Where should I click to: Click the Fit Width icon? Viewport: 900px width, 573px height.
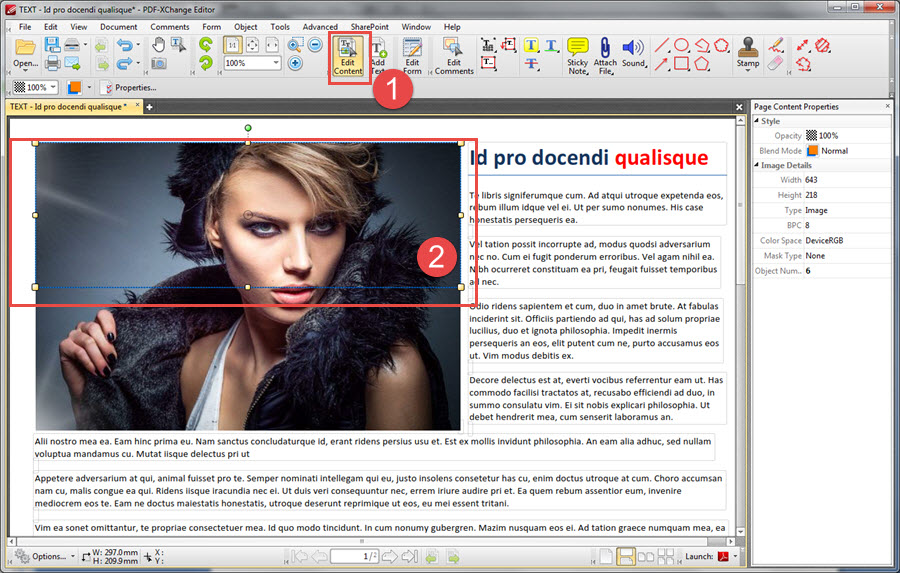tap(272, 45)
